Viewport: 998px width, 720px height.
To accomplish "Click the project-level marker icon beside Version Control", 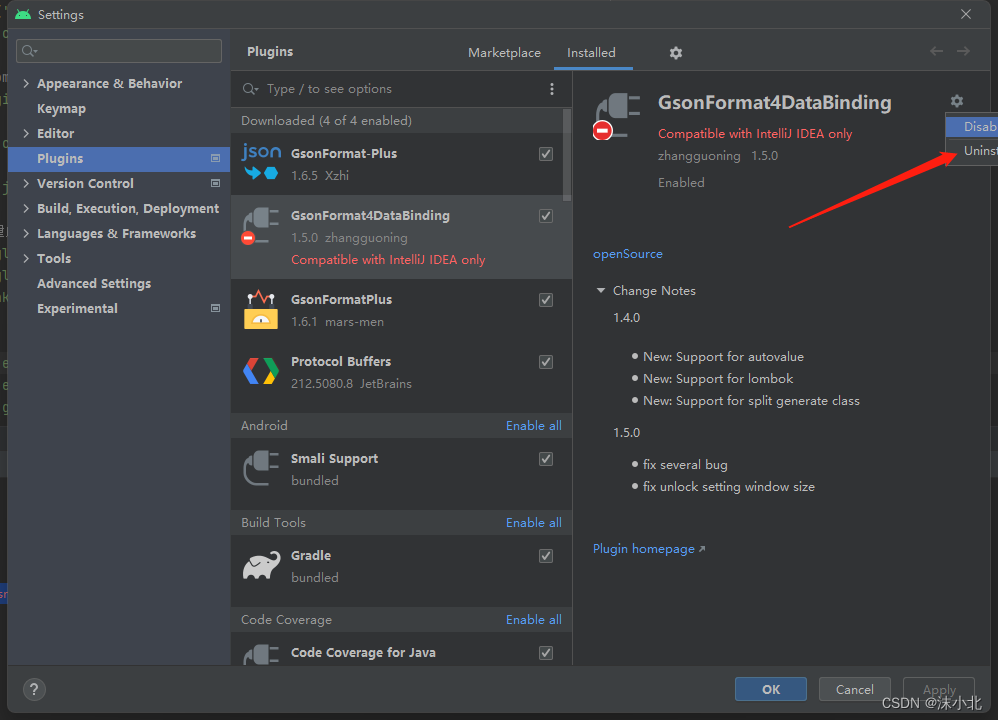I will pyautogui.click(x=216, y=183).
